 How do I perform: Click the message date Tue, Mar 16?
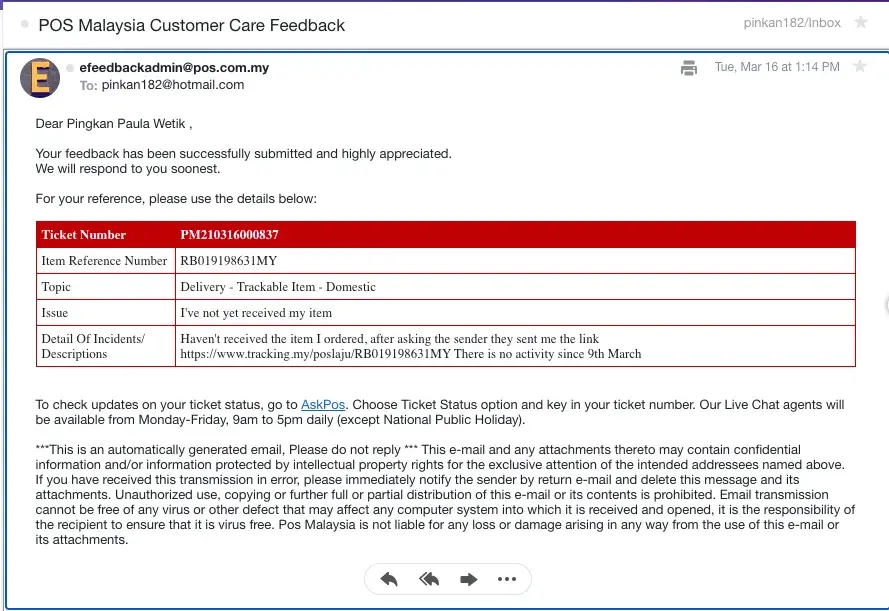tap(776, 67)
